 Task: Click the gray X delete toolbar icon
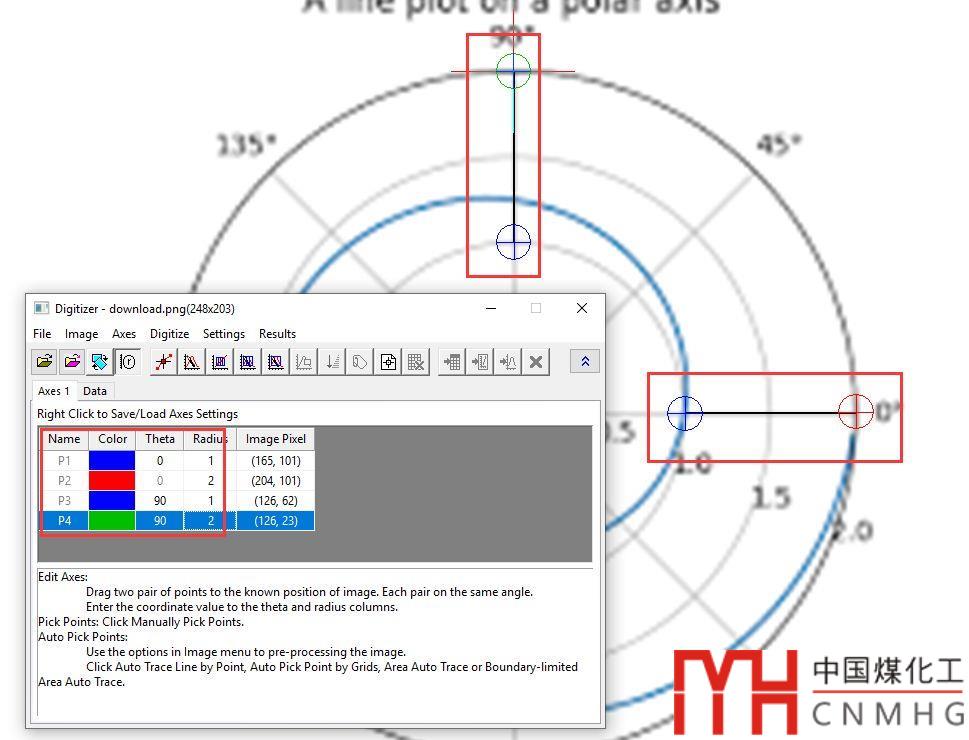pos(536,362)
